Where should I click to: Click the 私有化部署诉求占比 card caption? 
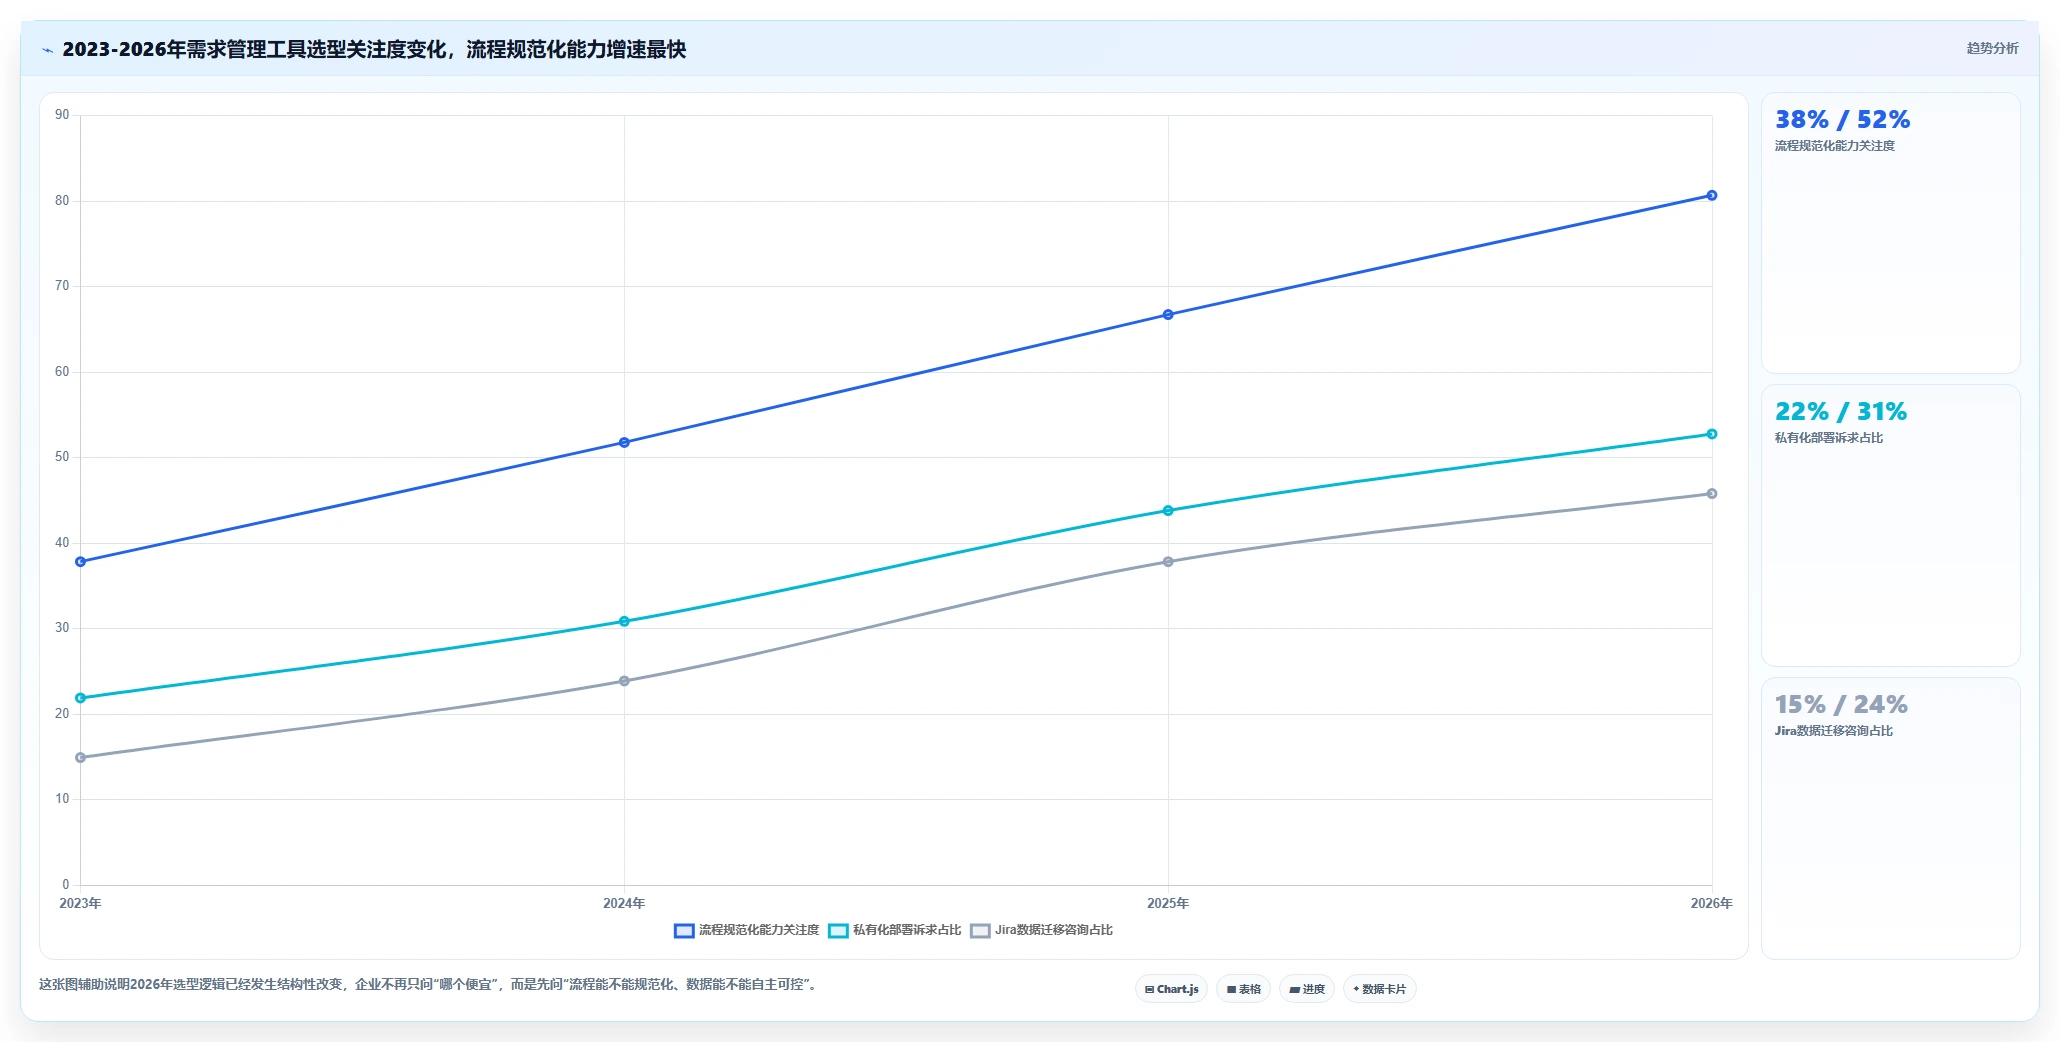[1829, 438]
